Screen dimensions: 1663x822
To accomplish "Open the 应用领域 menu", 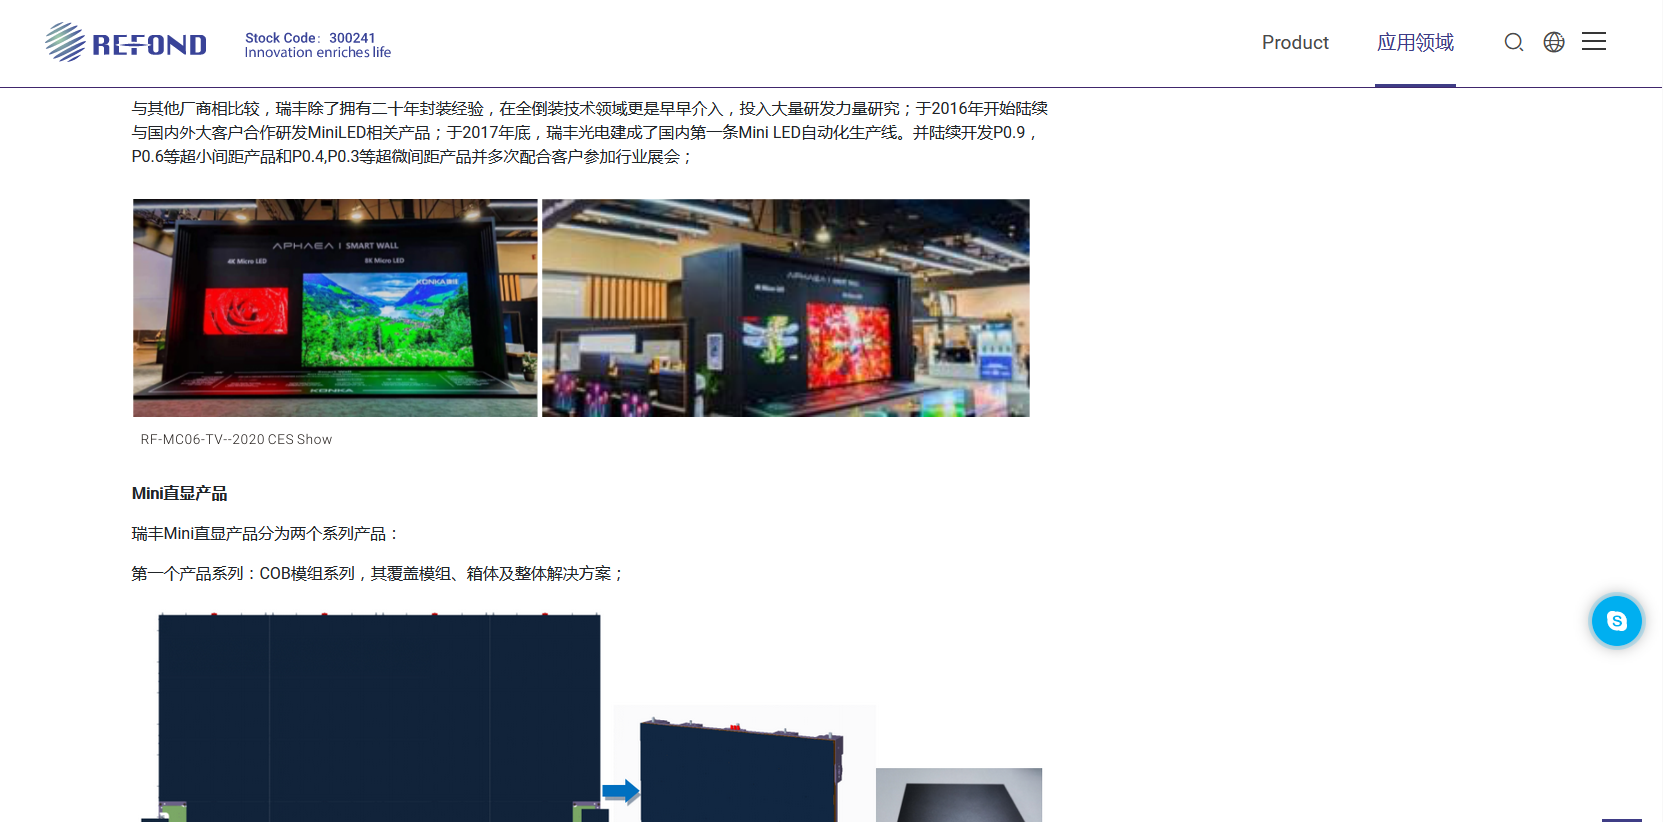I will 1415,43.
